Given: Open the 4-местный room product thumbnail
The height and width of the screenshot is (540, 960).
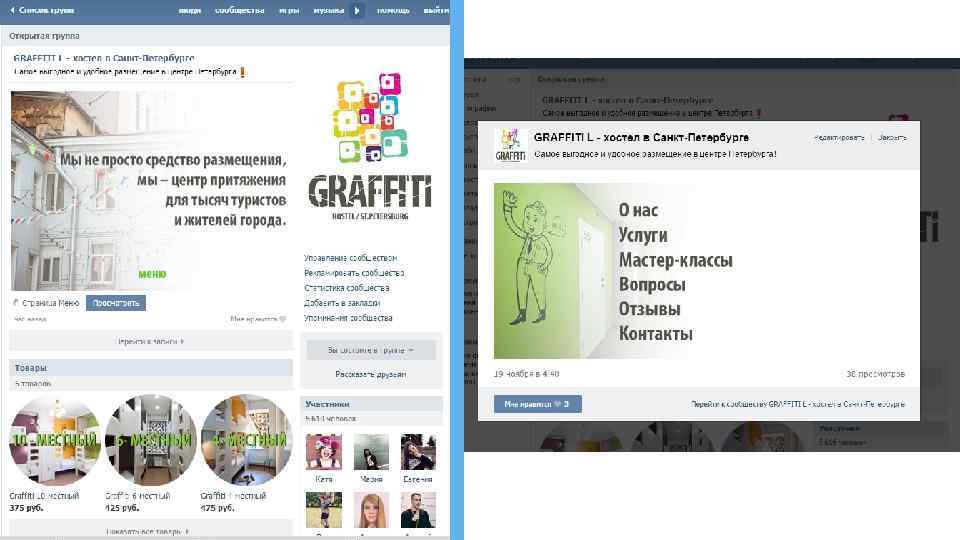Looking at the screenshot, I should coord(247,440).
